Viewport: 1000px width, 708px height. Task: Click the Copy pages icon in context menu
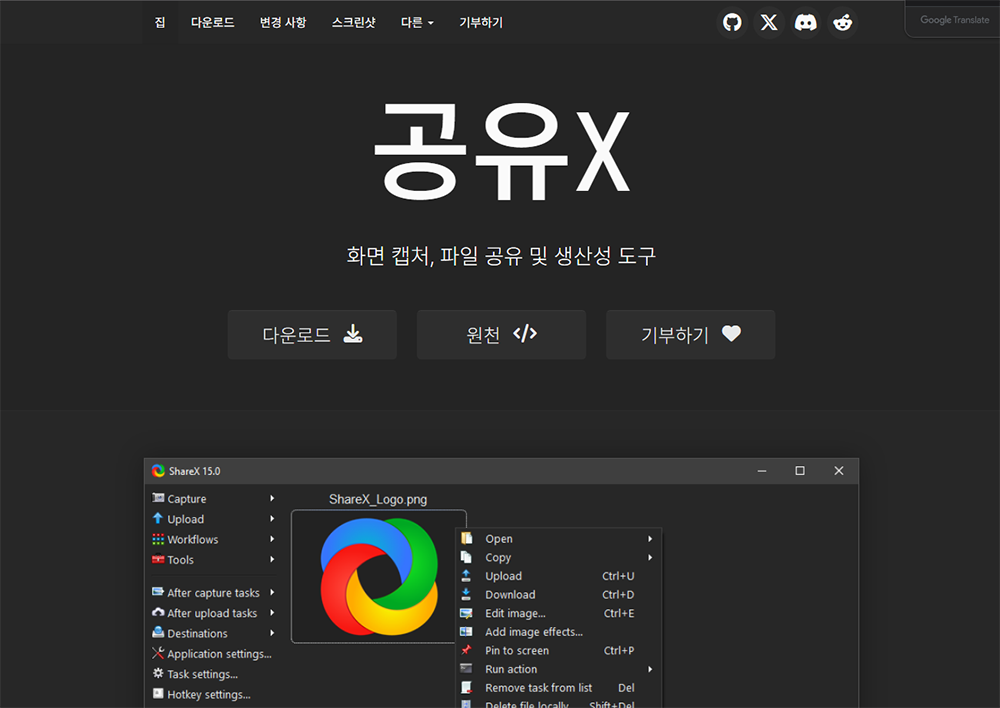467,557
